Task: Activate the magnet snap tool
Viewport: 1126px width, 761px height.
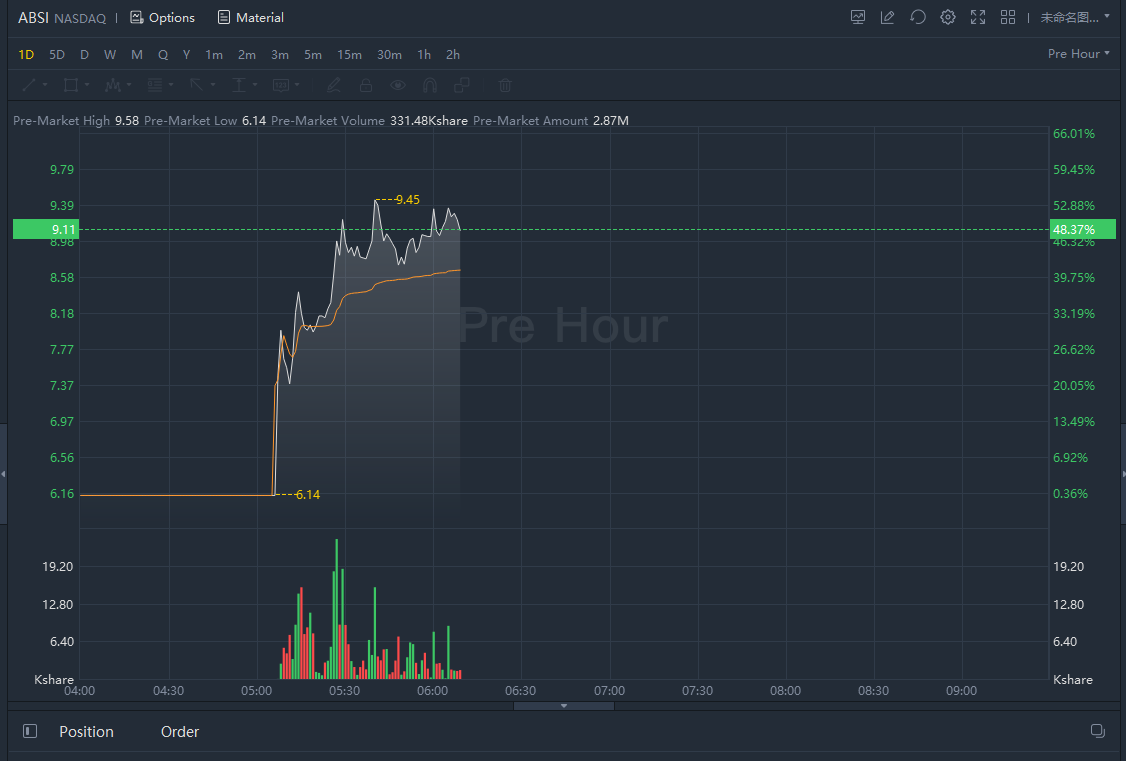Action: (429, 85)
